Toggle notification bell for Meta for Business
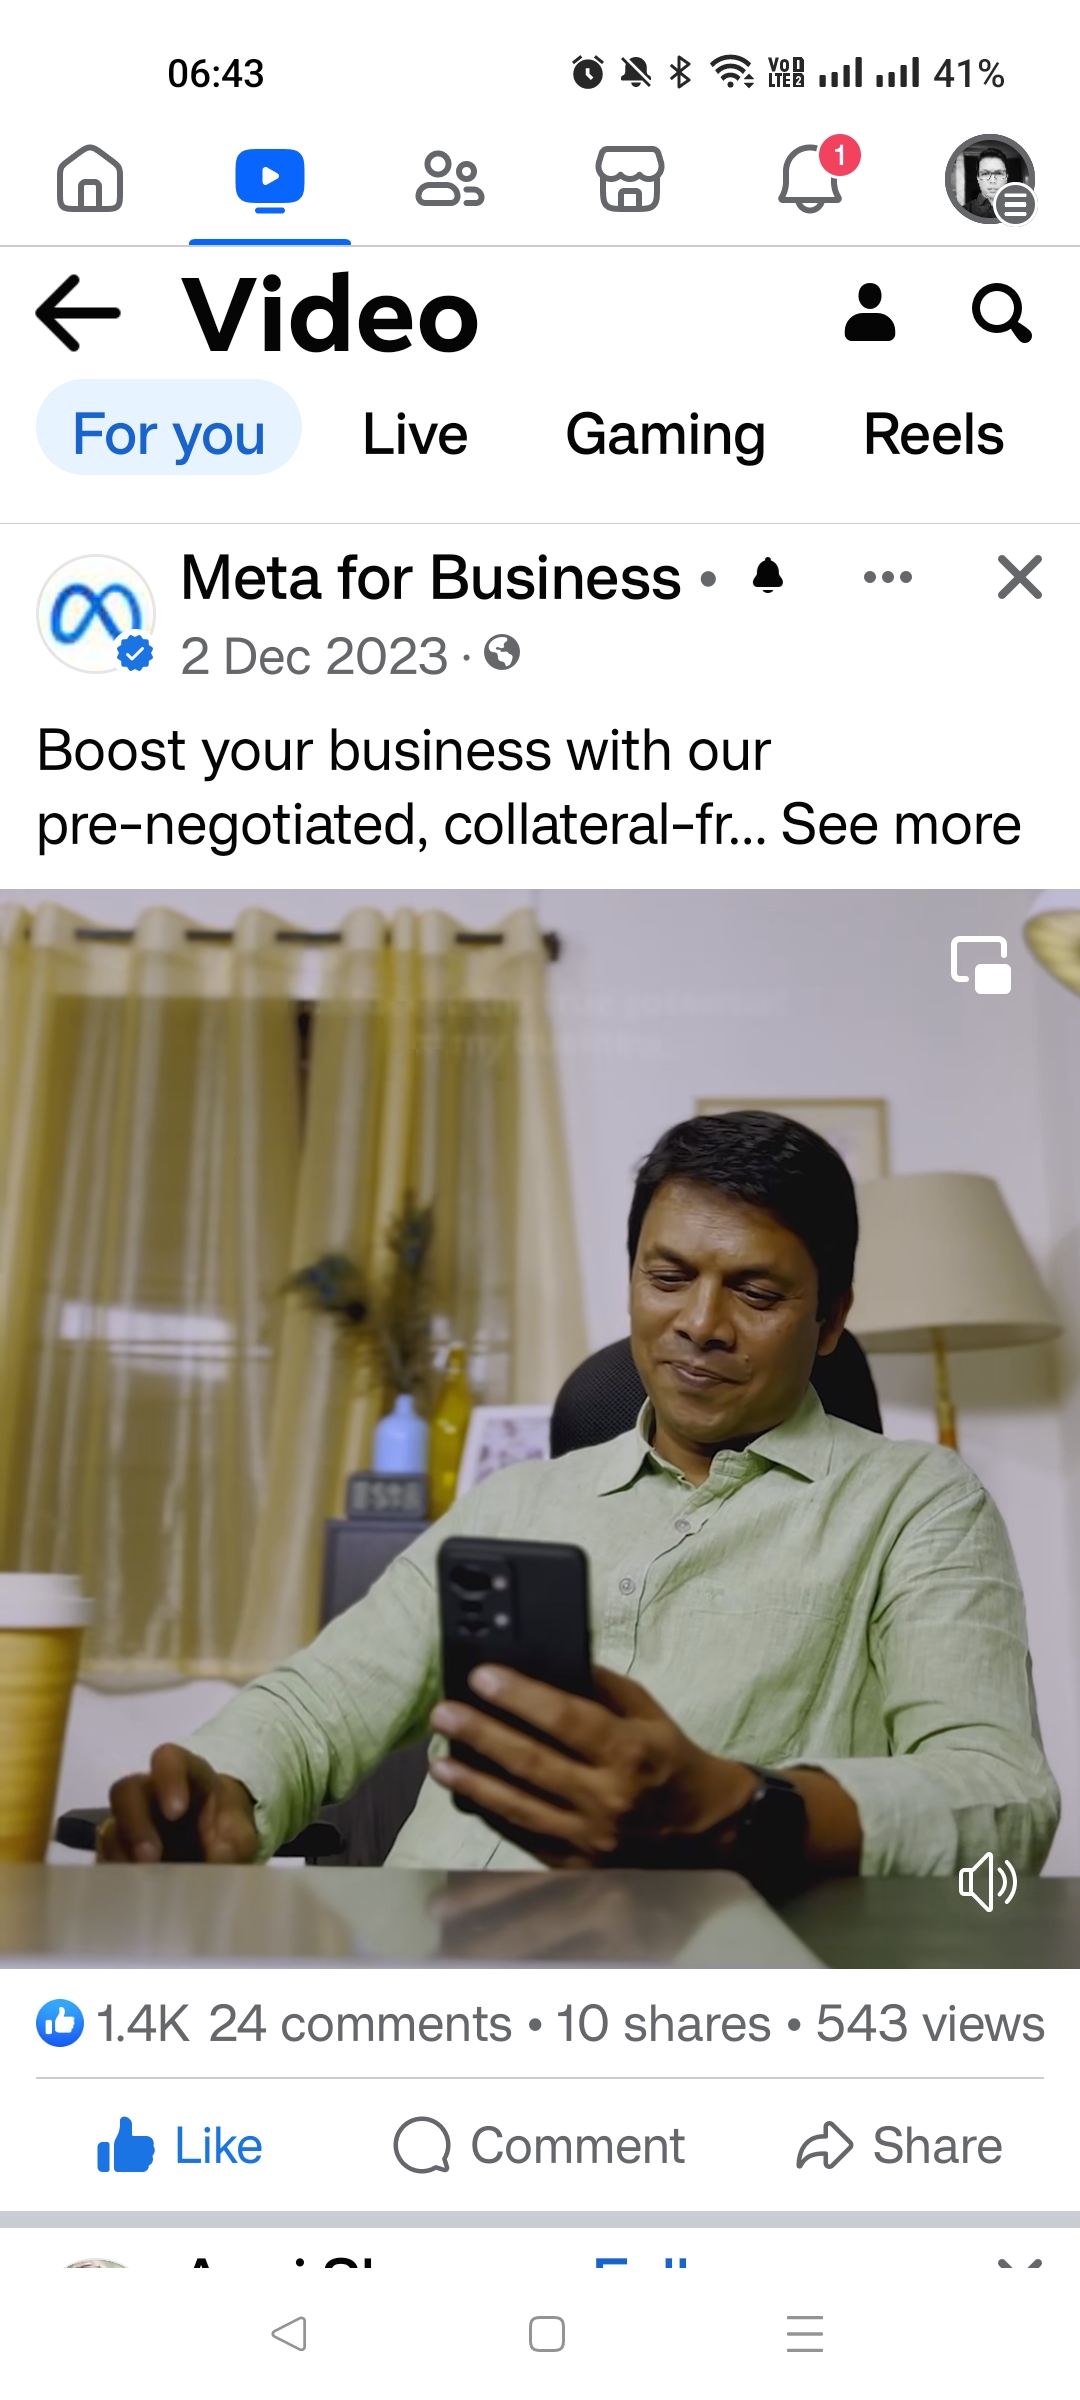1080x2400 pixels. coord(768,577)
